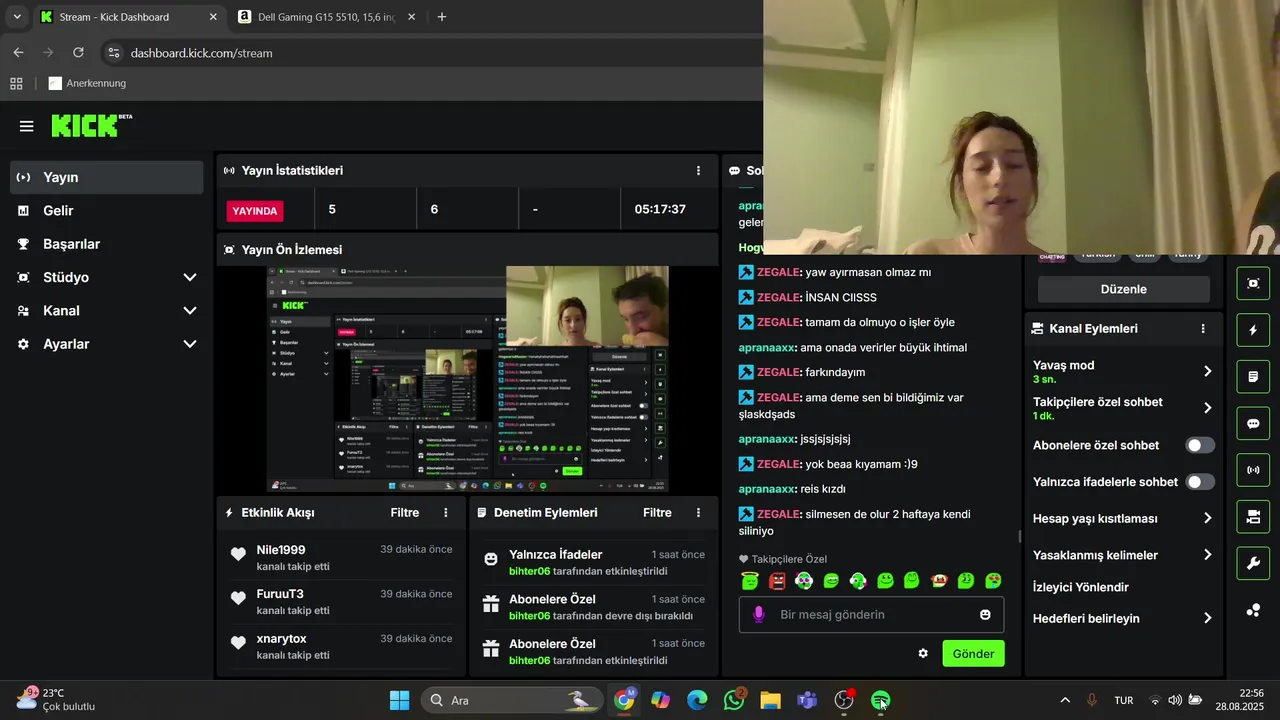The width and height of the screenshot is (1280, 720).
Task: Open the Anerkennung bookmark
Action: tap(87, 84)
